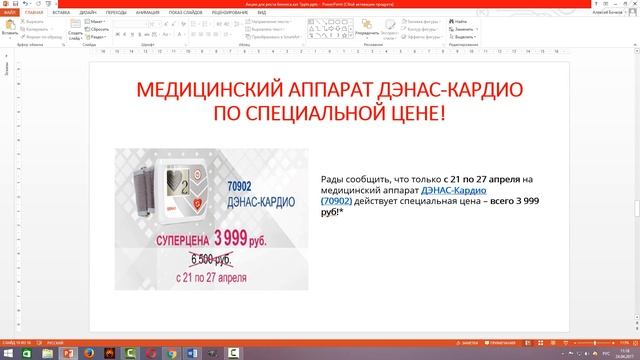Redo the last action

click(x=38, y=4)
